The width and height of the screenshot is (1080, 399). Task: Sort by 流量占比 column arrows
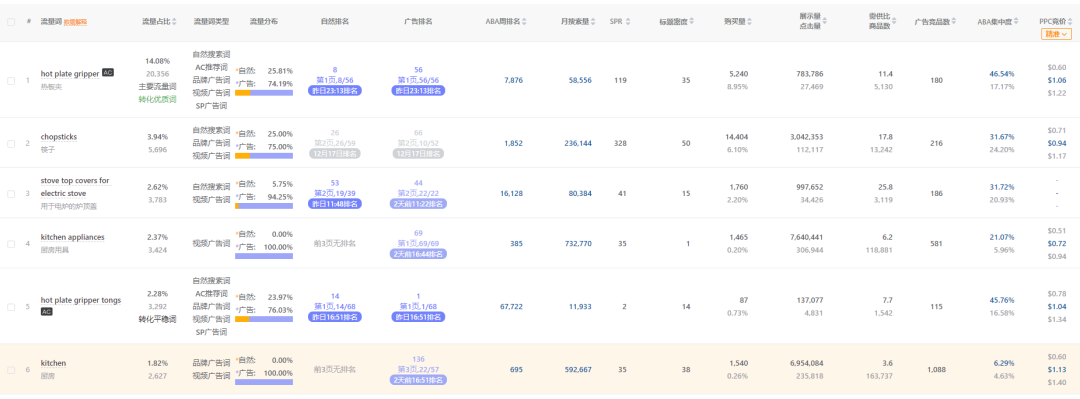coord(175,21)
